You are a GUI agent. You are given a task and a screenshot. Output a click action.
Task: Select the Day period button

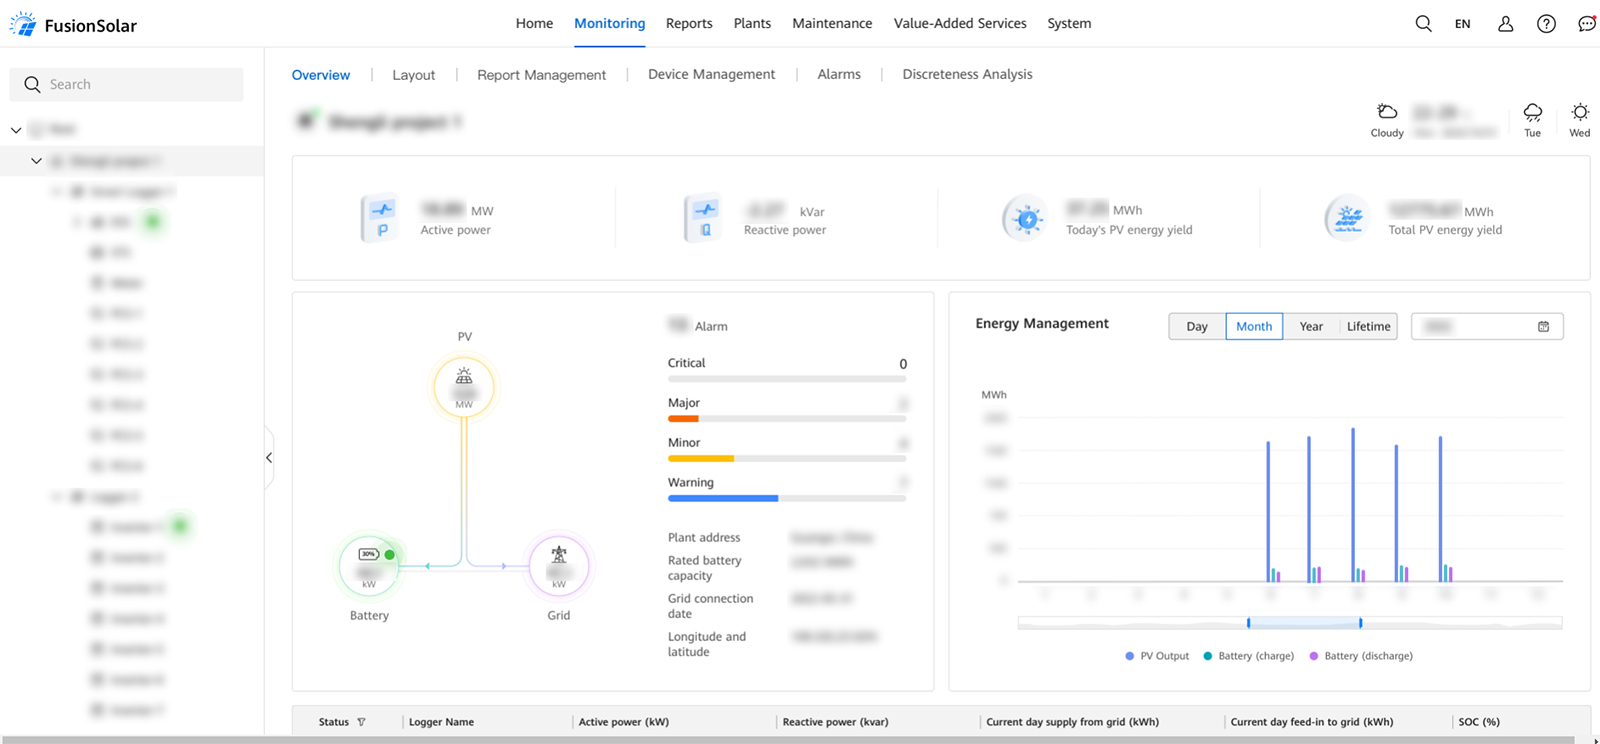coord(1197,326)
